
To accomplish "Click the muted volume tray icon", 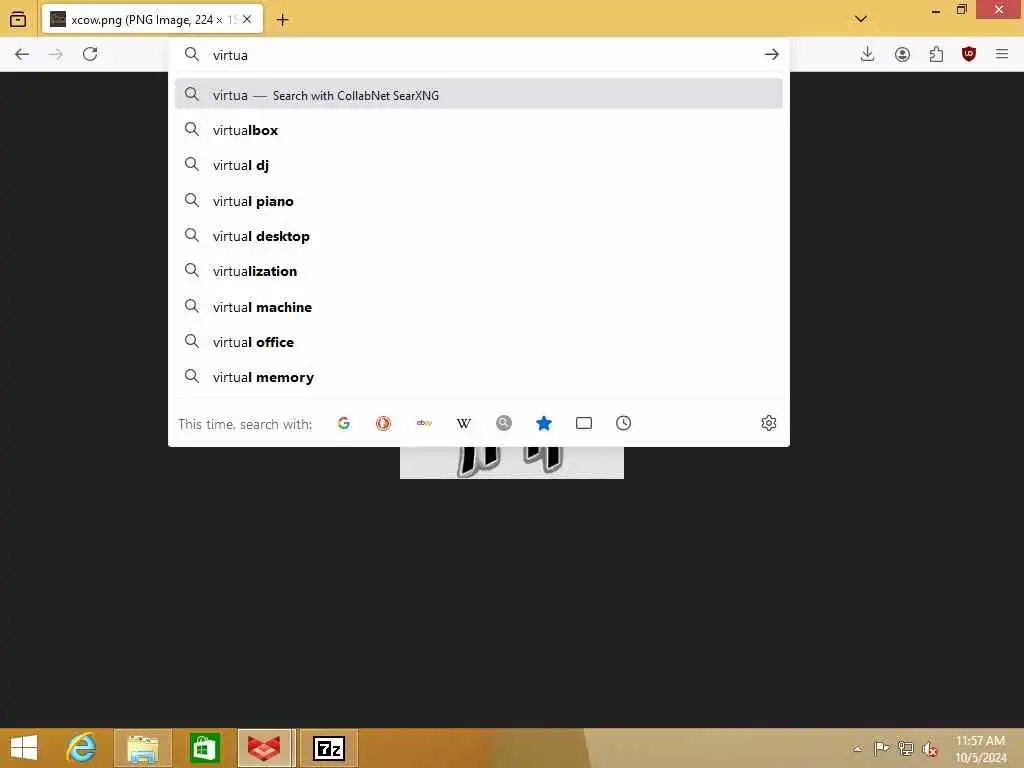I will [x=930, y=749].
